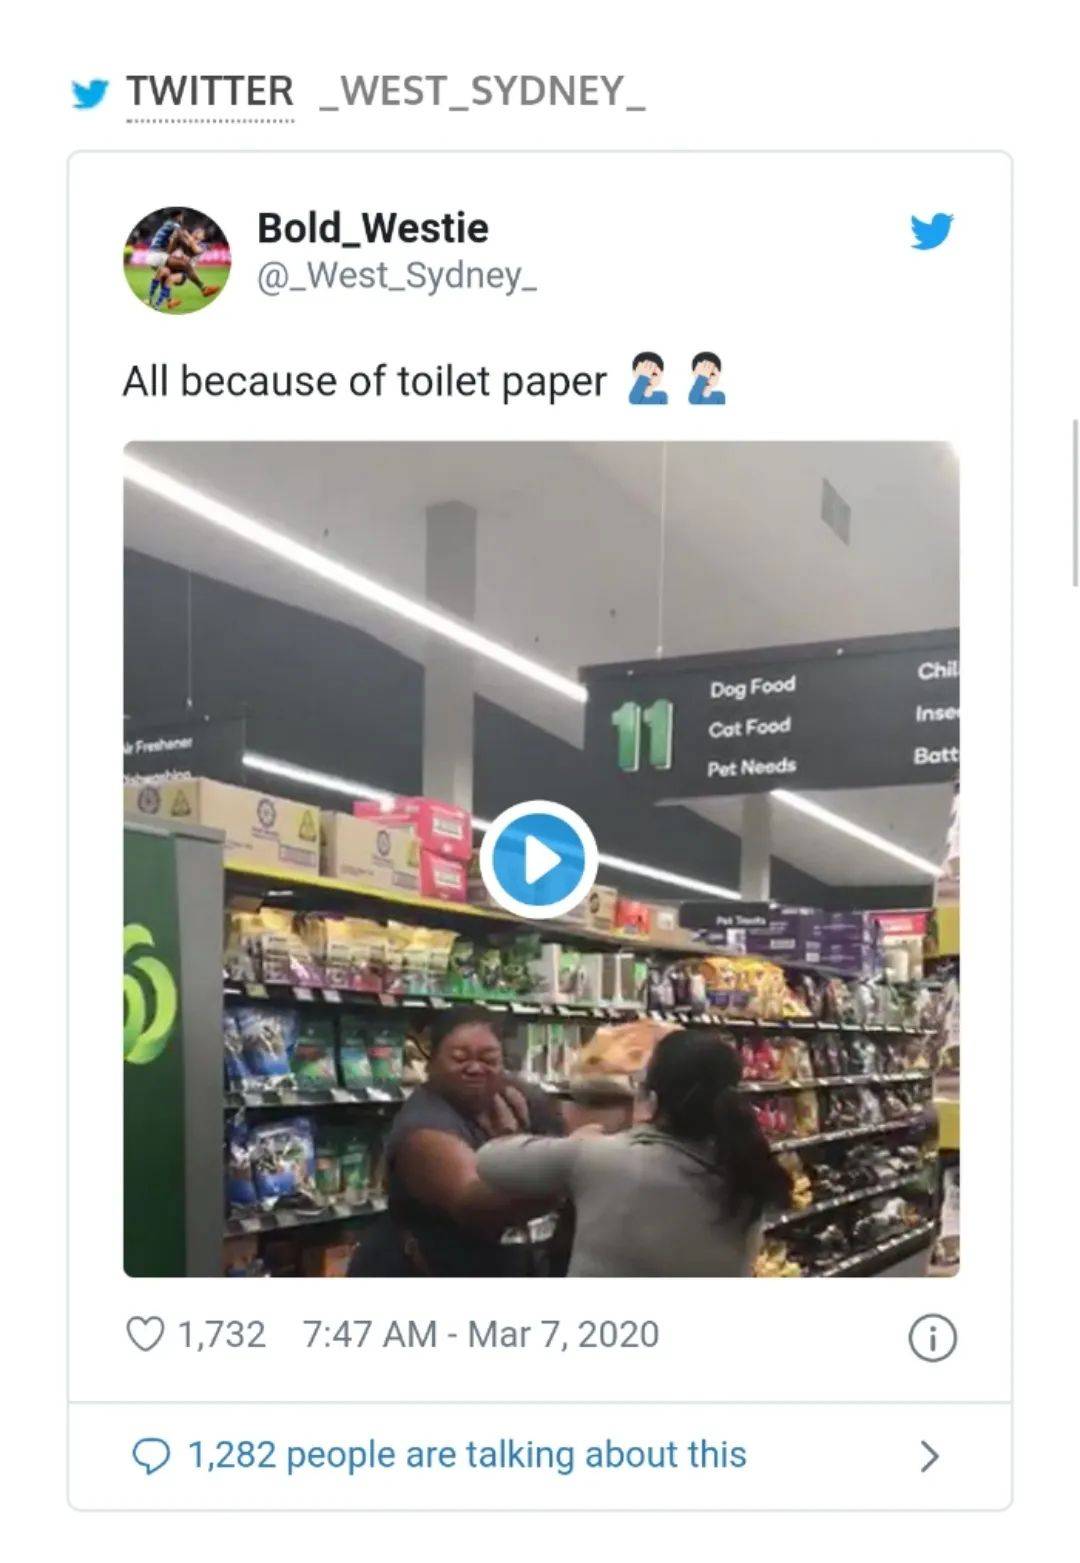Play the supermarket fight video

(x=539, y=859)
